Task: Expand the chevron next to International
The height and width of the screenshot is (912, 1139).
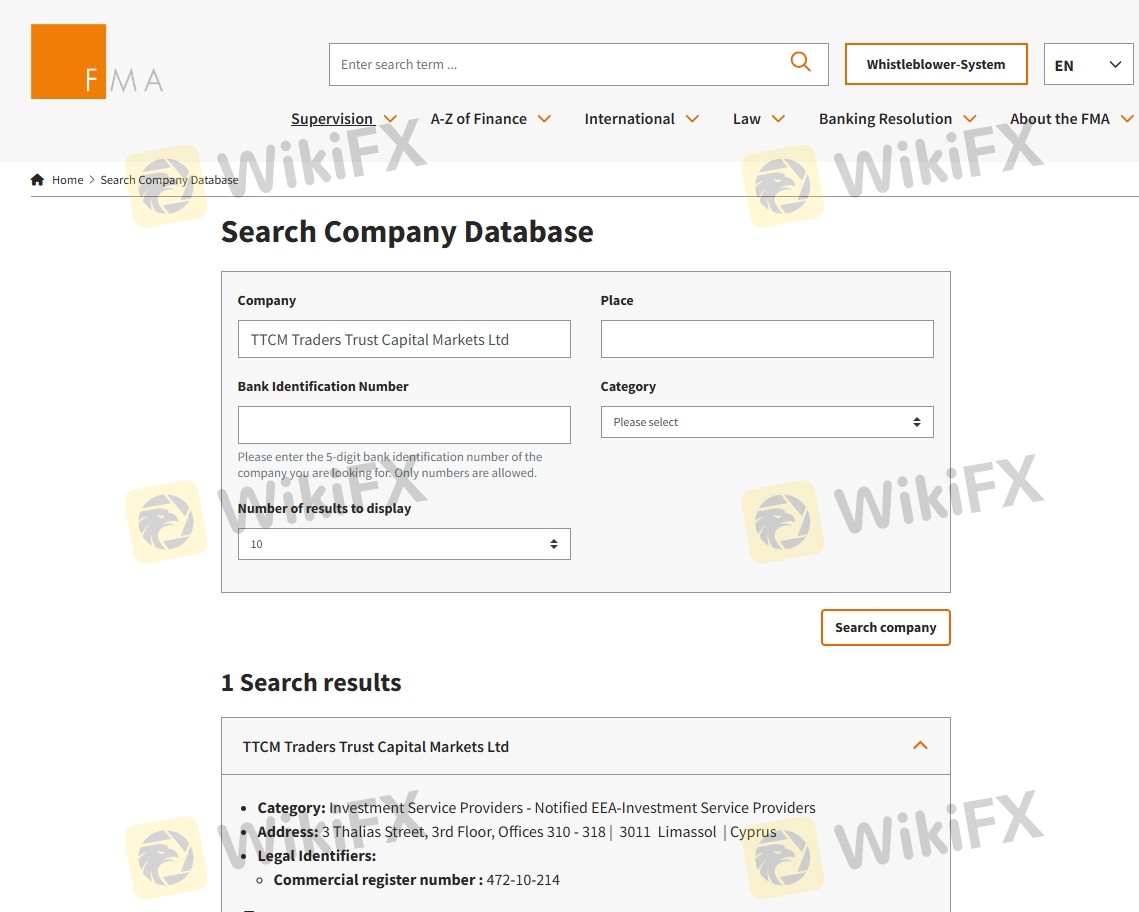Action: [x=692, y=118]
